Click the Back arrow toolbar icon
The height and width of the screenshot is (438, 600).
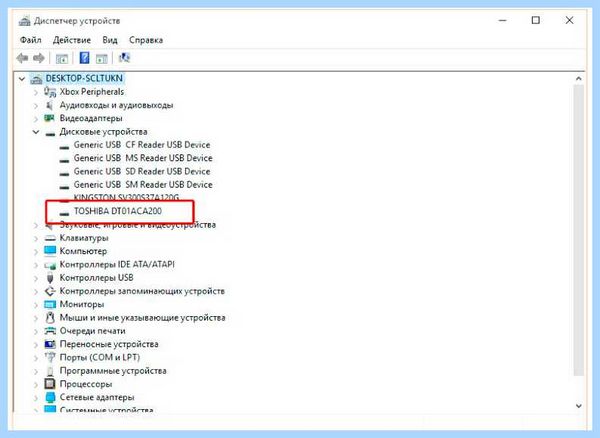pos(22,58)
